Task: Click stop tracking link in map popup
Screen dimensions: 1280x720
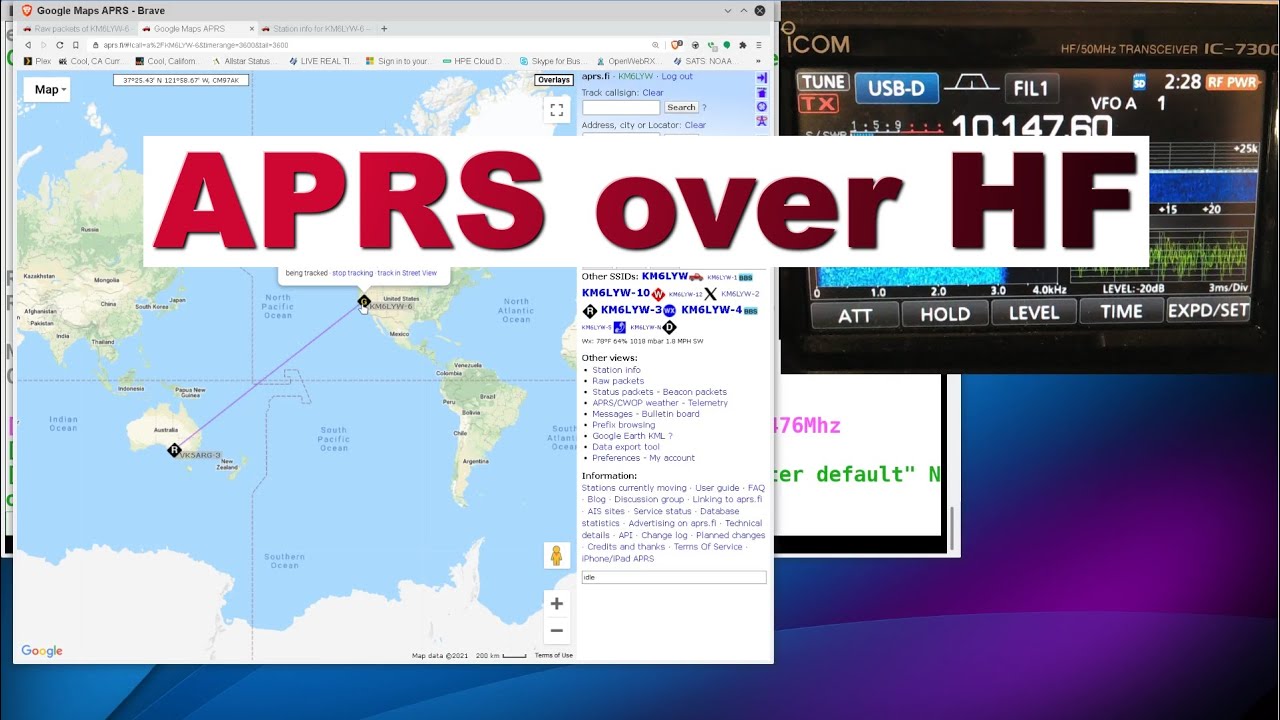Action: tap(352, 273)
